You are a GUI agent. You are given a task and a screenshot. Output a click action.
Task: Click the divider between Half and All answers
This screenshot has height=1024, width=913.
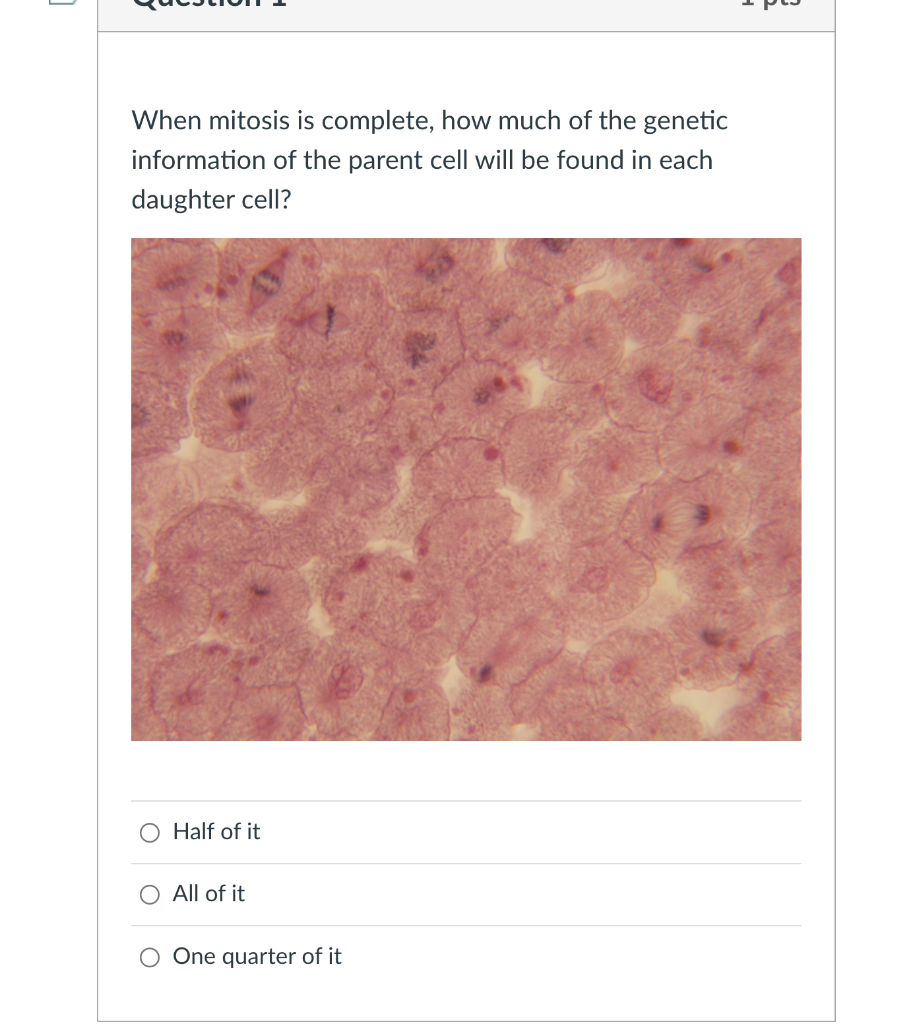point(466,864)
